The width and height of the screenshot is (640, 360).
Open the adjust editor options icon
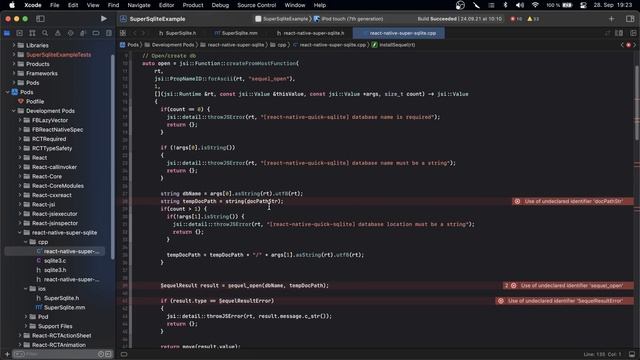tap(619, 33)
